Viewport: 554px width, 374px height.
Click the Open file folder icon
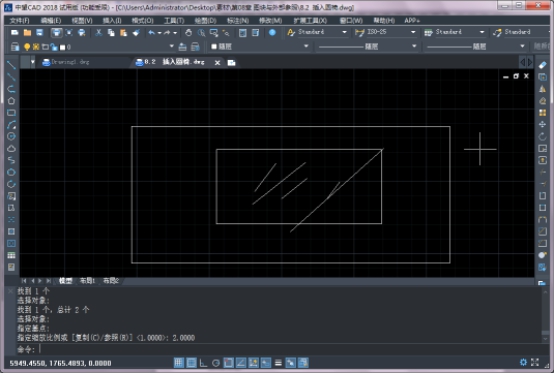27,33
